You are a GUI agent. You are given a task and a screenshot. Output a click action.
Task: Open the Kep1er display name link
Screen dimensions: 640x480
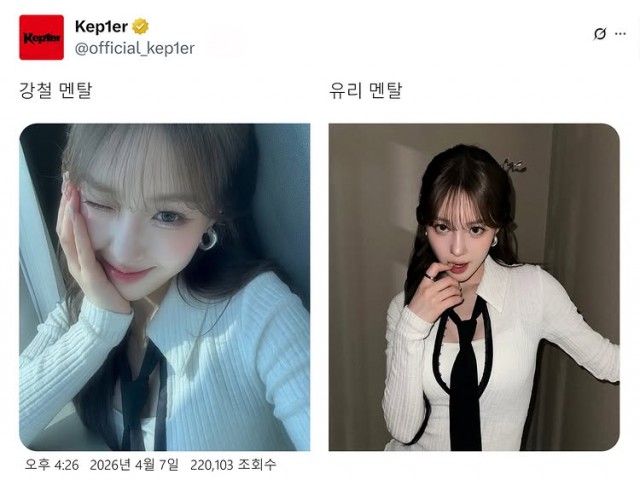101,27
